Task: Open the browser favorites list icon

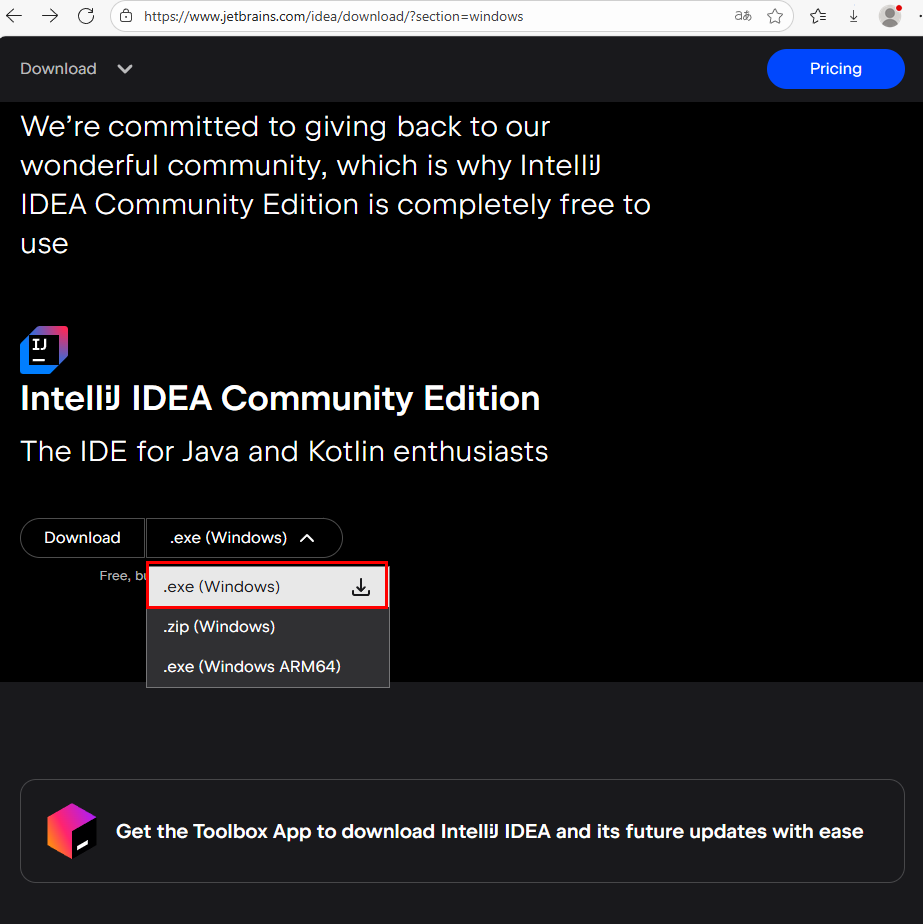Action: click(818, 16)
